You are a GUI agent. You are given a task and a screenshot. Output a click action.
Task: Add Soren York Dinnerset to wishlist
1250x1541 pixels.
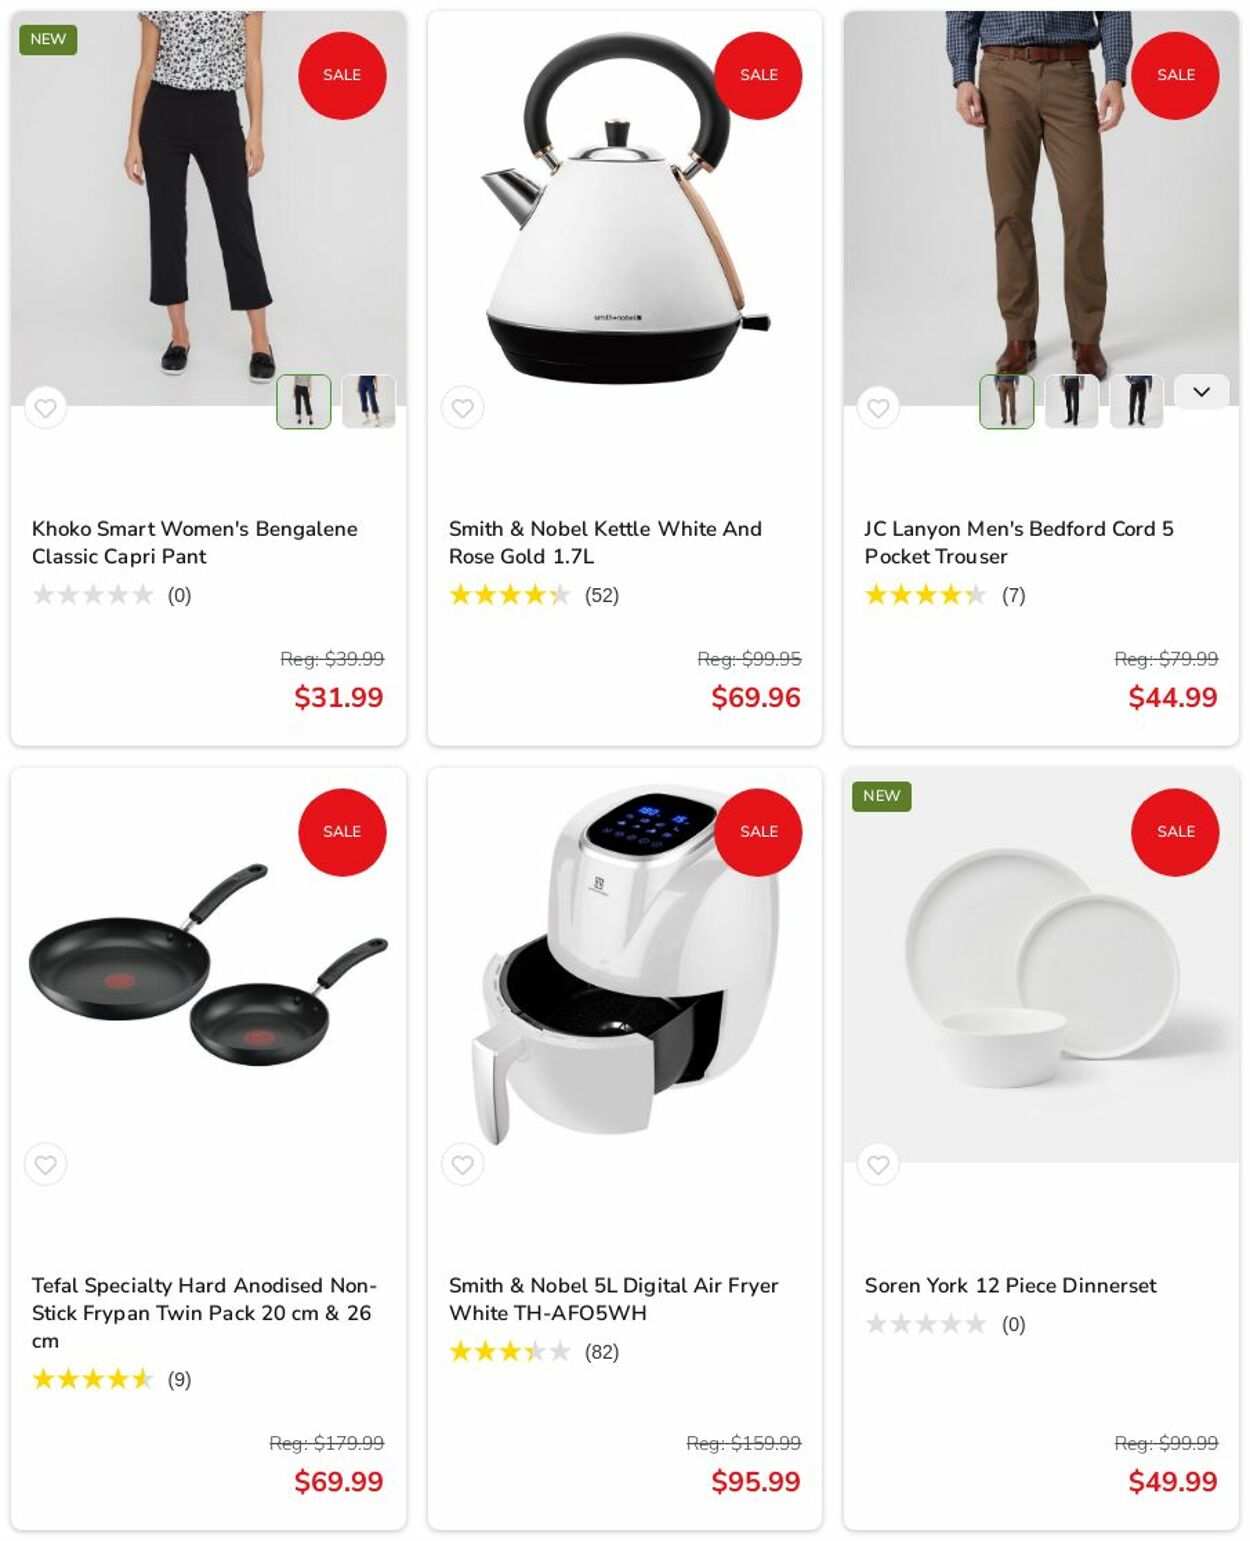878,1164
